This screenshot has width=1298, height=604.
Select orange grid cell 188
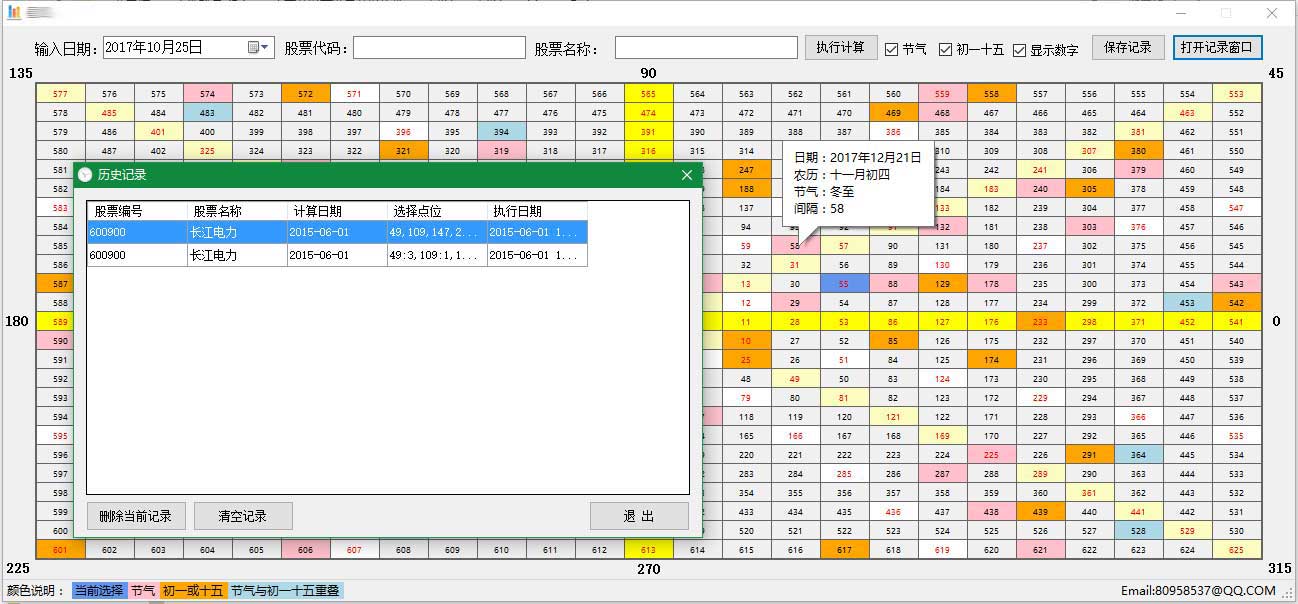746,189
